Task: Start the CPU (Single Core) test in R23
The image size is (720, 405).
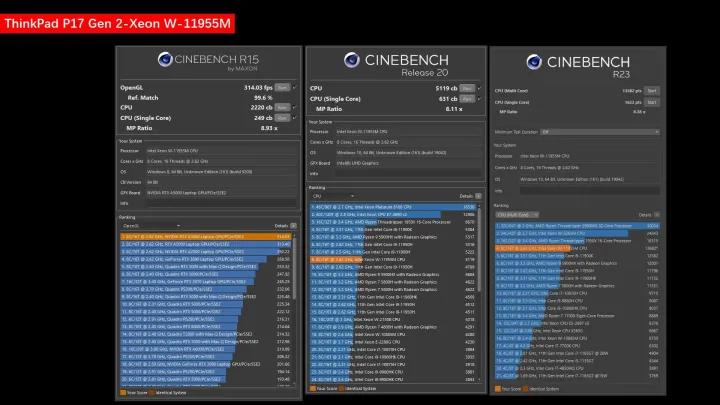Action: point(653,101)
